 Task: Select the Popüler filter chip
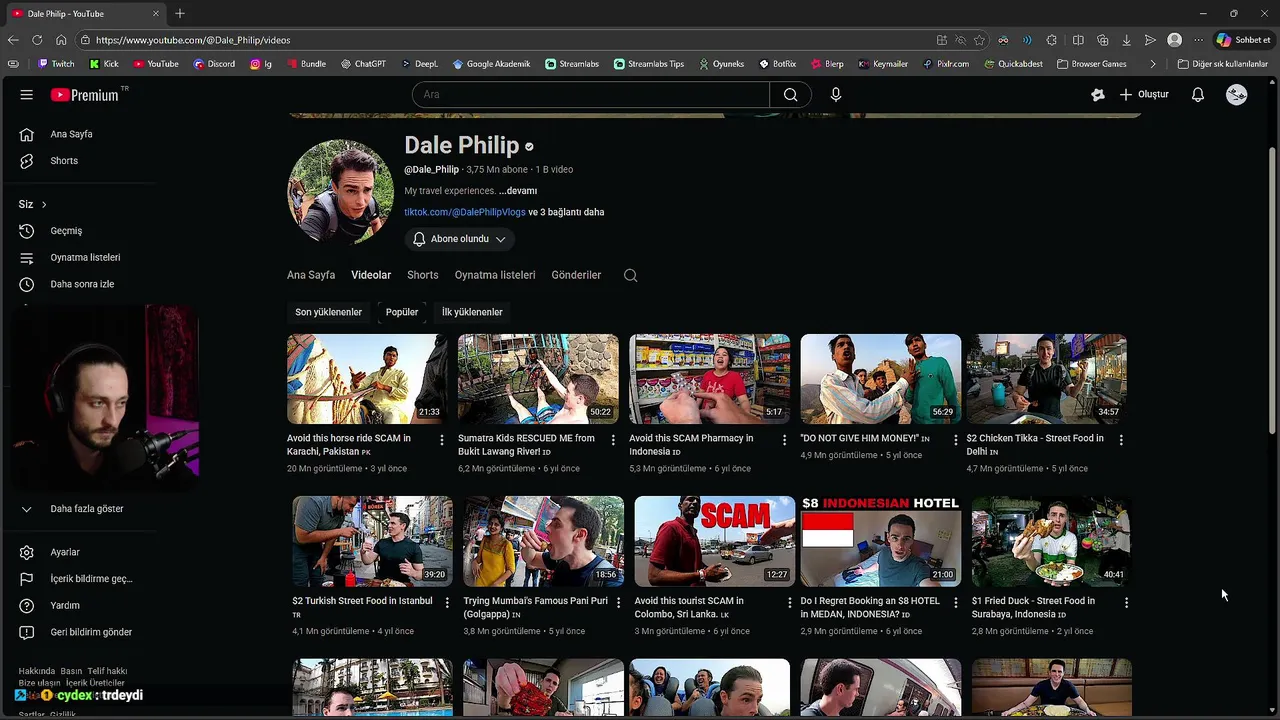pyautogui.click(x=402, y=312)
